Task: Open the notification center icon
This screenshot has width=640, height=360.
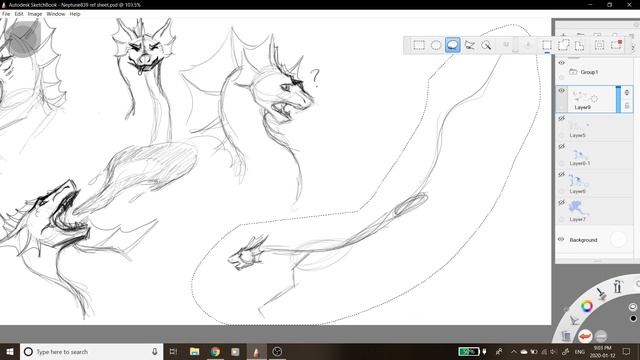Action: coord(627,351)
